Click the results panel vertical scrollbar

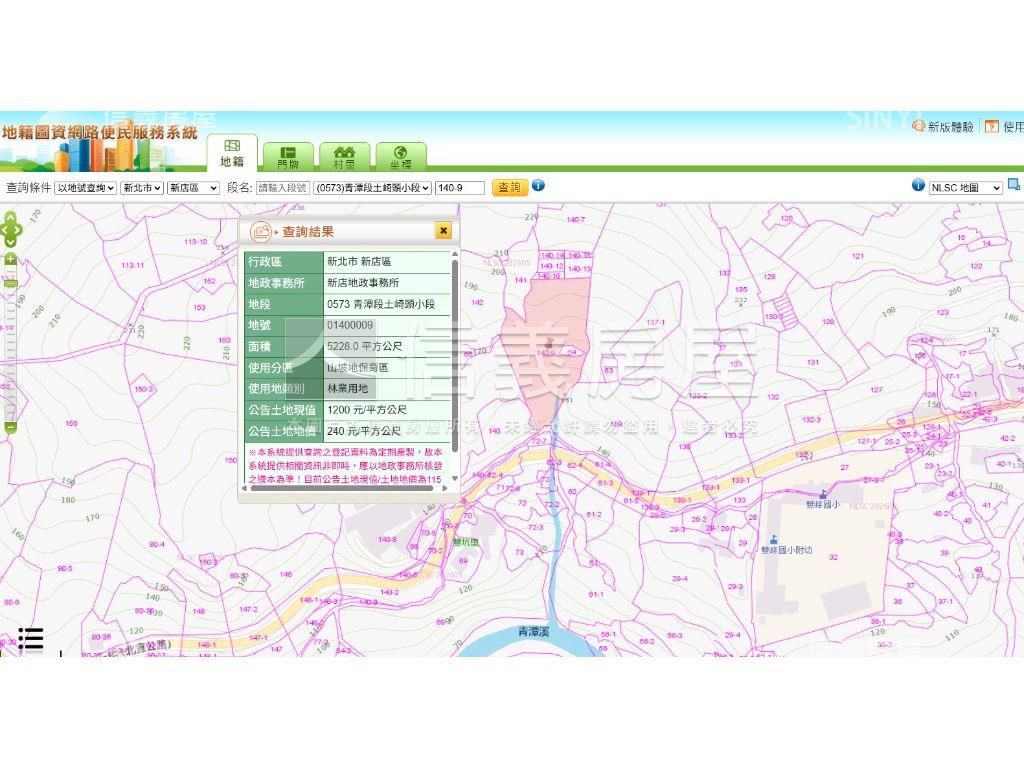click(x=455, y=356)
